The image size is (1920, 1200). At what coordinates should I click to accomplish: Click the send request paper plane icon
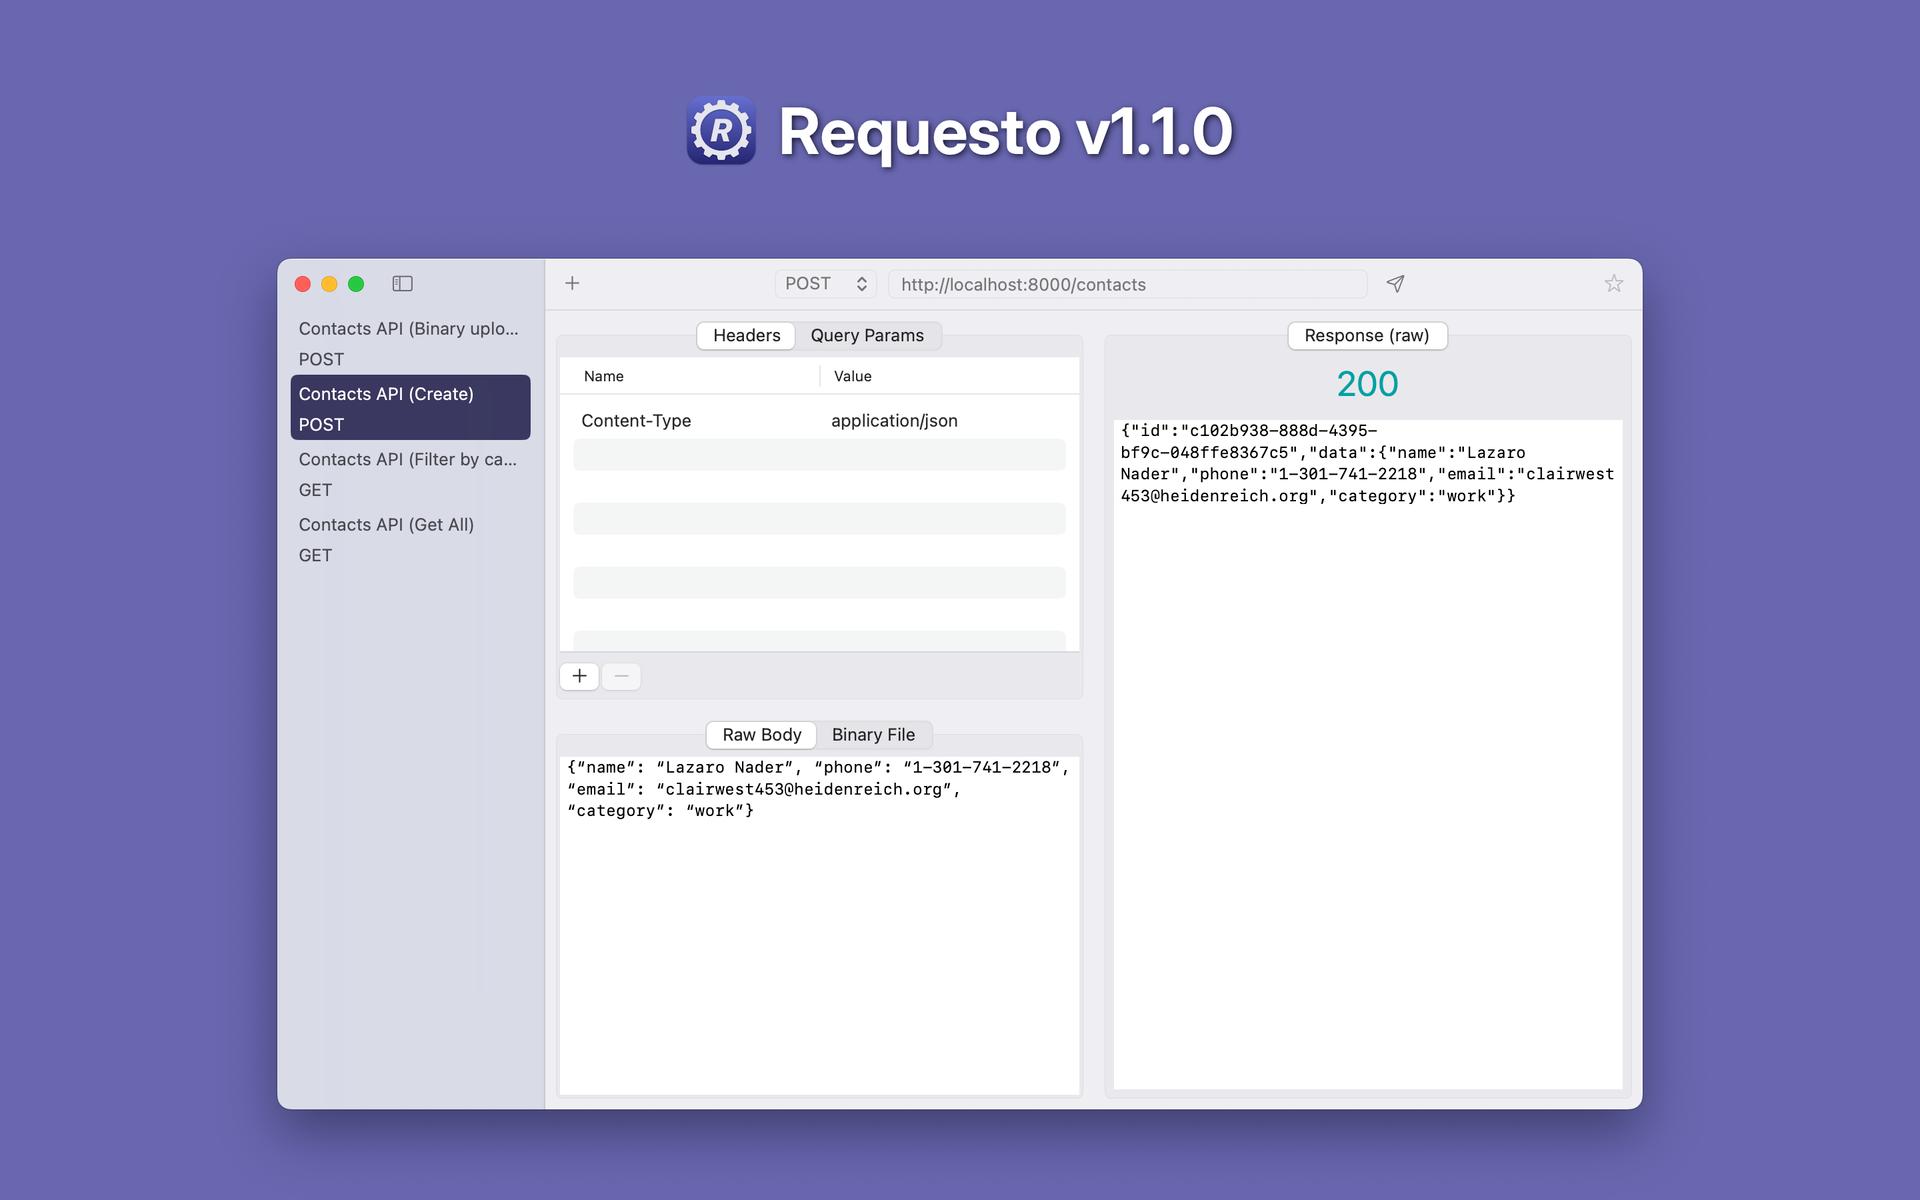coord(1395,284)
